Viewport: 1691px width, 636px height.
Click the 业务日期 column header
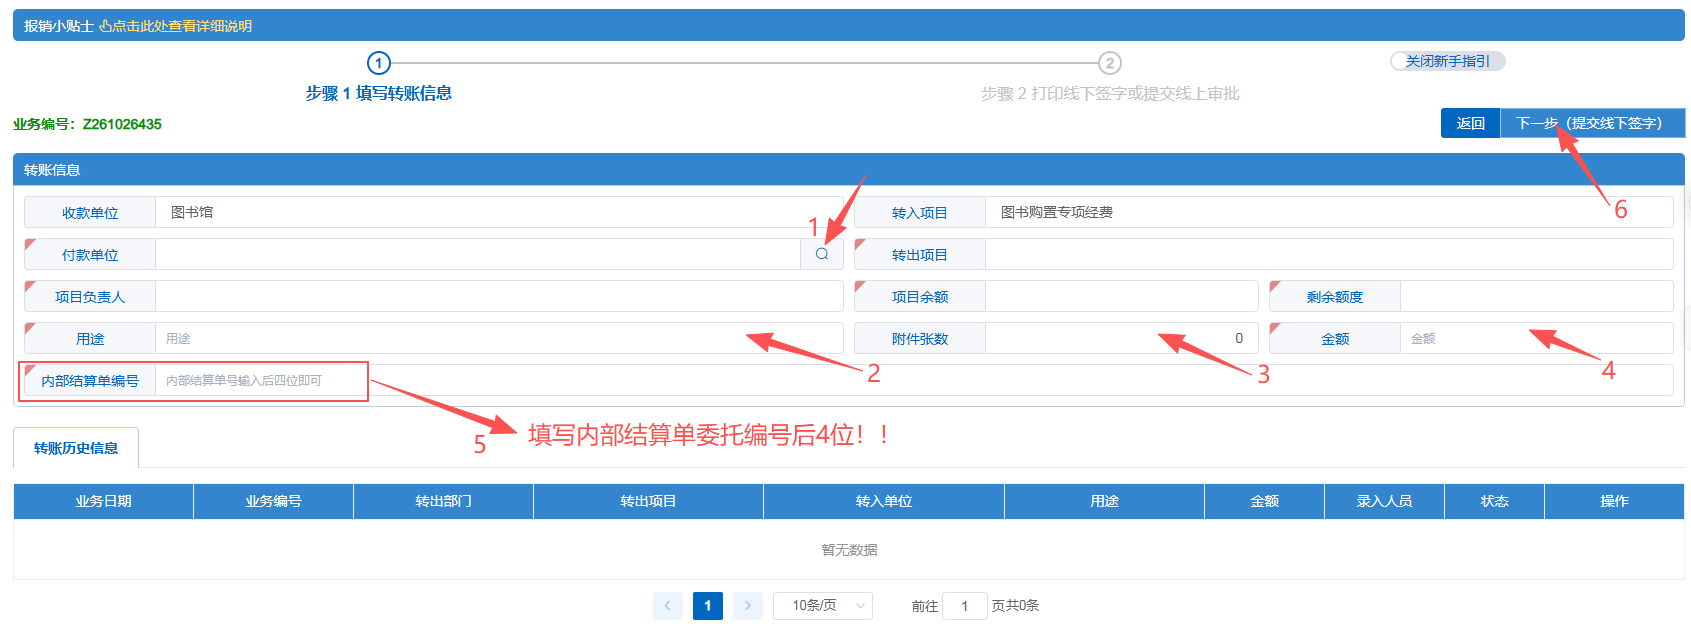[103, 501]
